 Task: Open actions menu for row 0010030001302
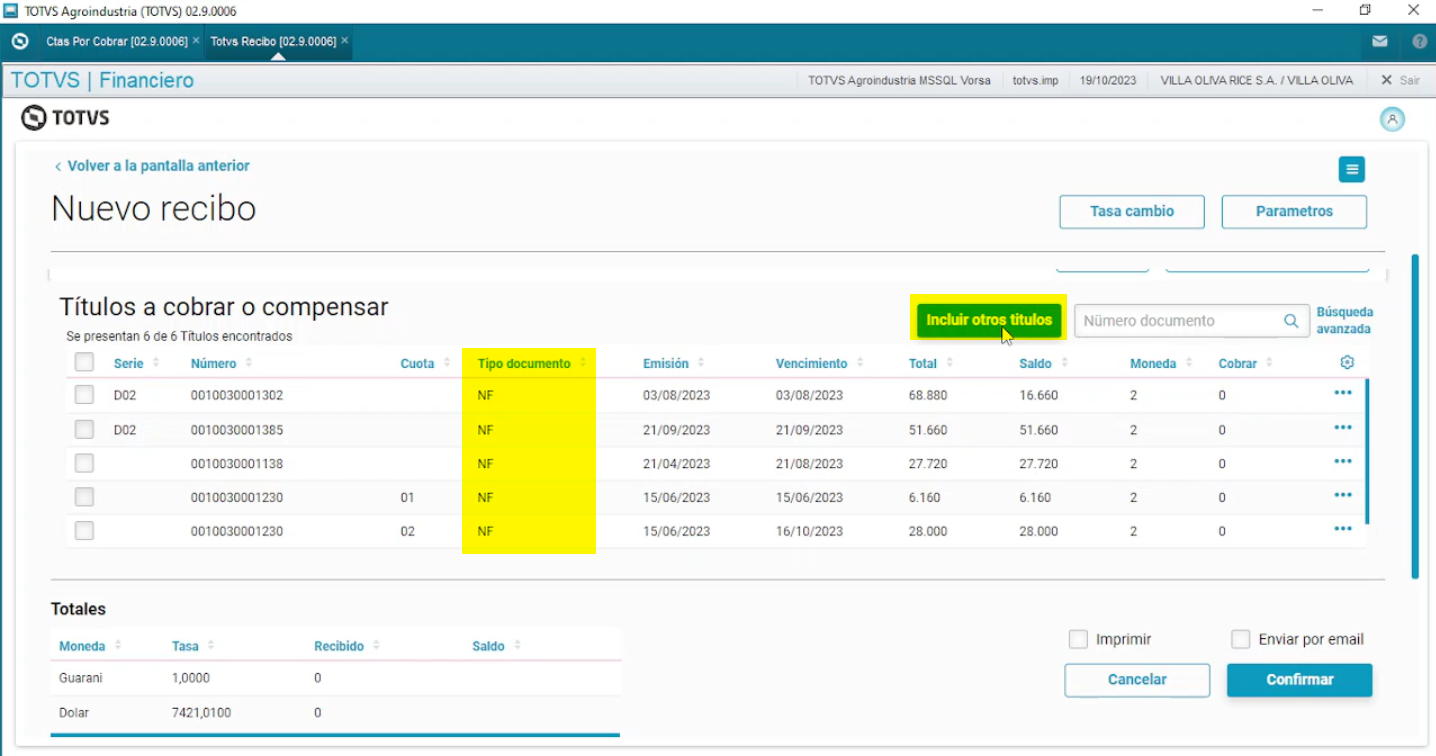tap(1343, 393)
